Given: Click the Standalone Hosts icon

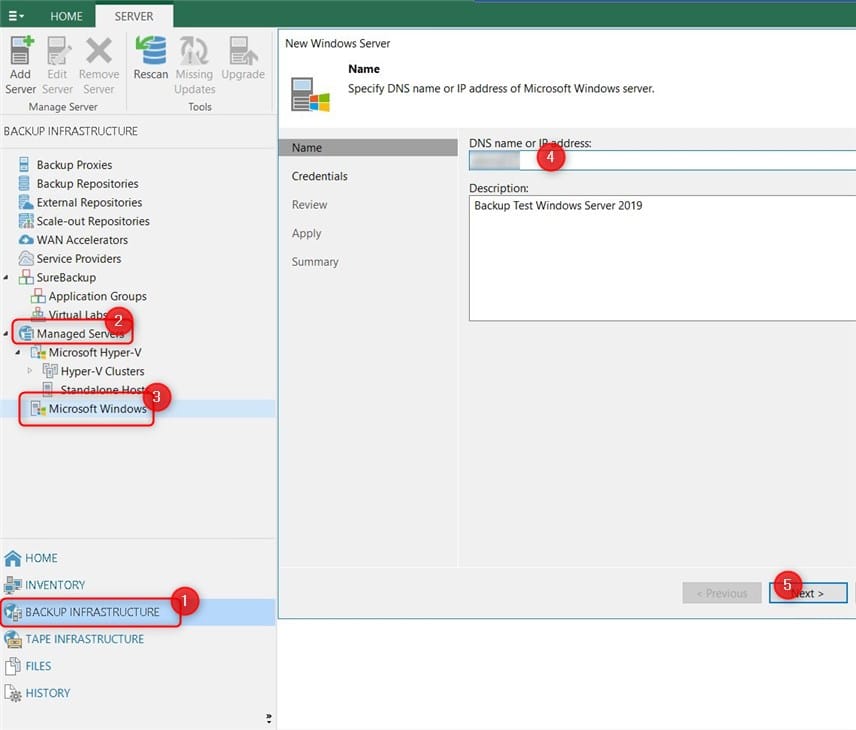Looking at the screenshot, I should pyautogui.click(x=48, y=389).
